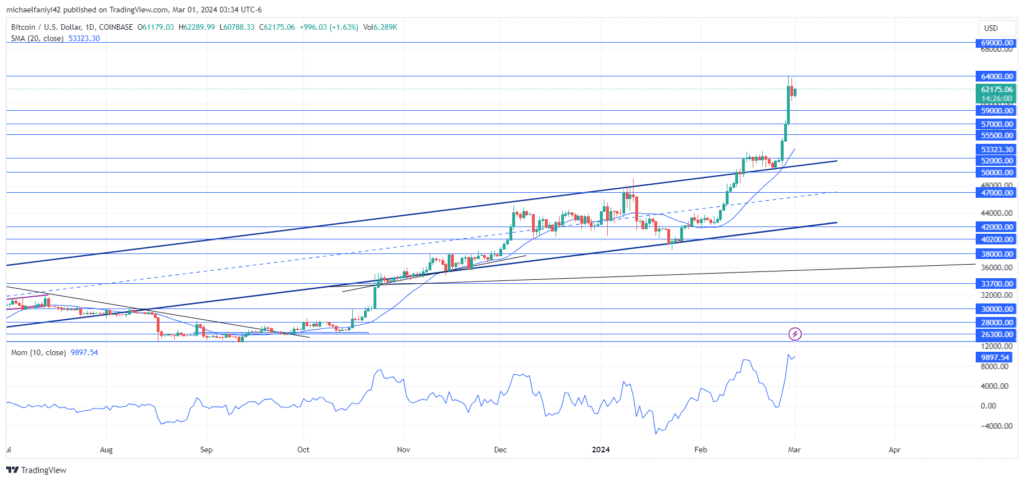Screen dimensions: 1024x481
Task: Select the 52000.00 price level label
Action: point(997,161)
